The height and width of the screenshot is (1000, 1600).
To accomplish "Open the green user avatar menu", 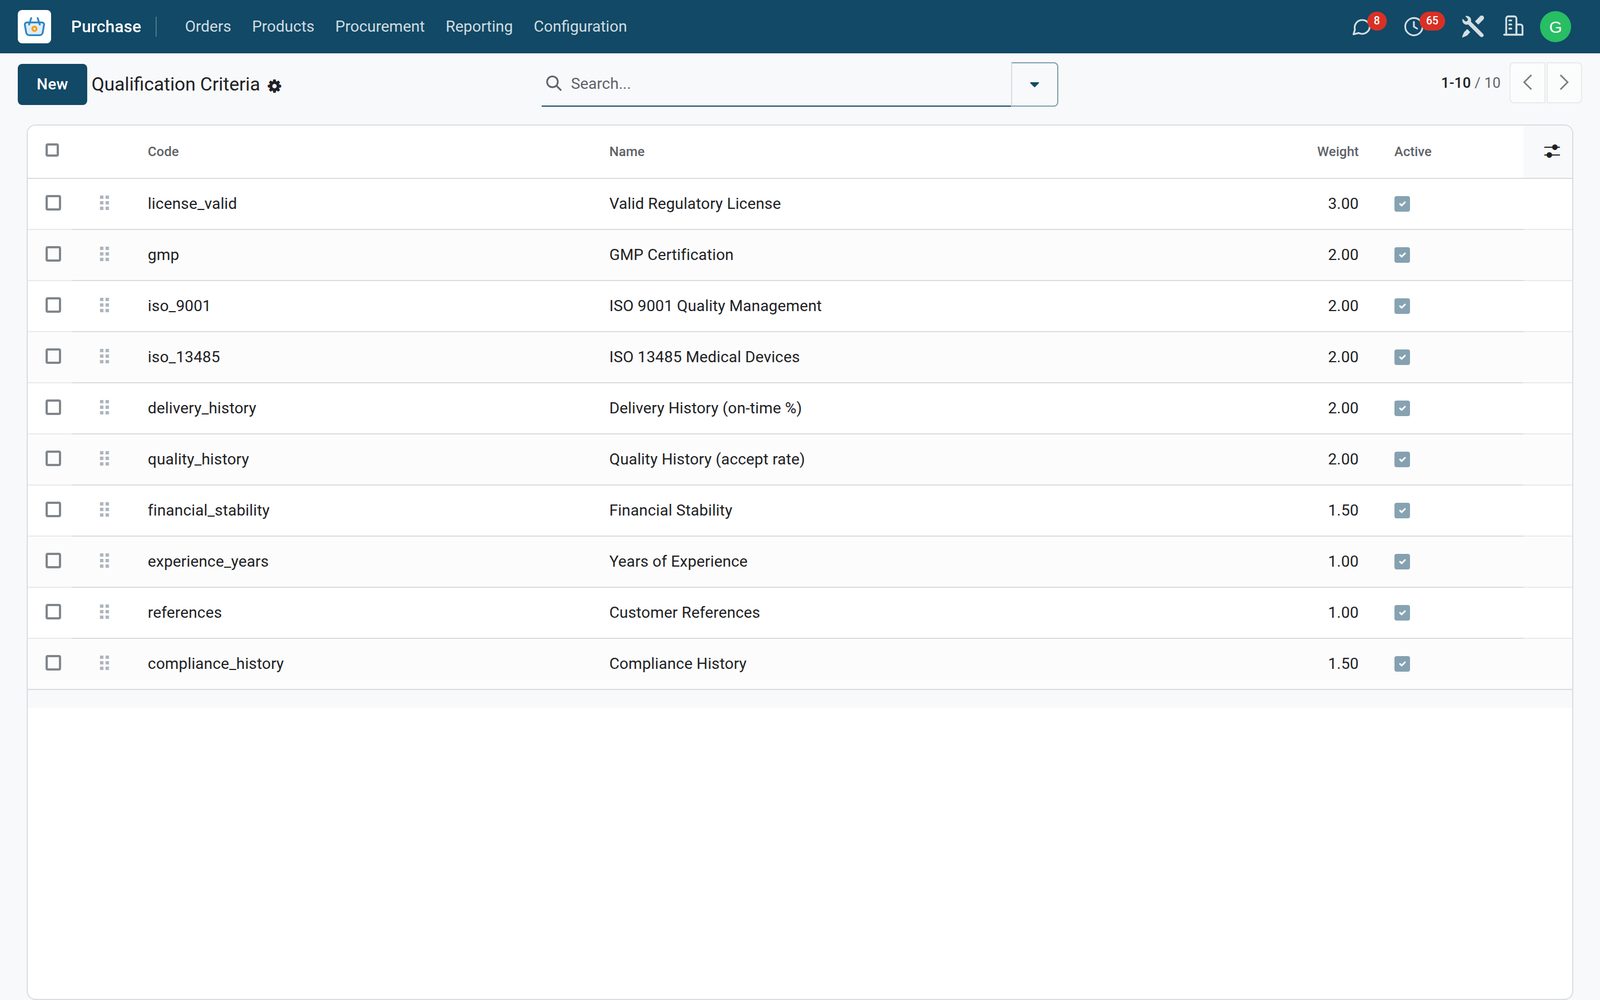I will coord(1555,27).
